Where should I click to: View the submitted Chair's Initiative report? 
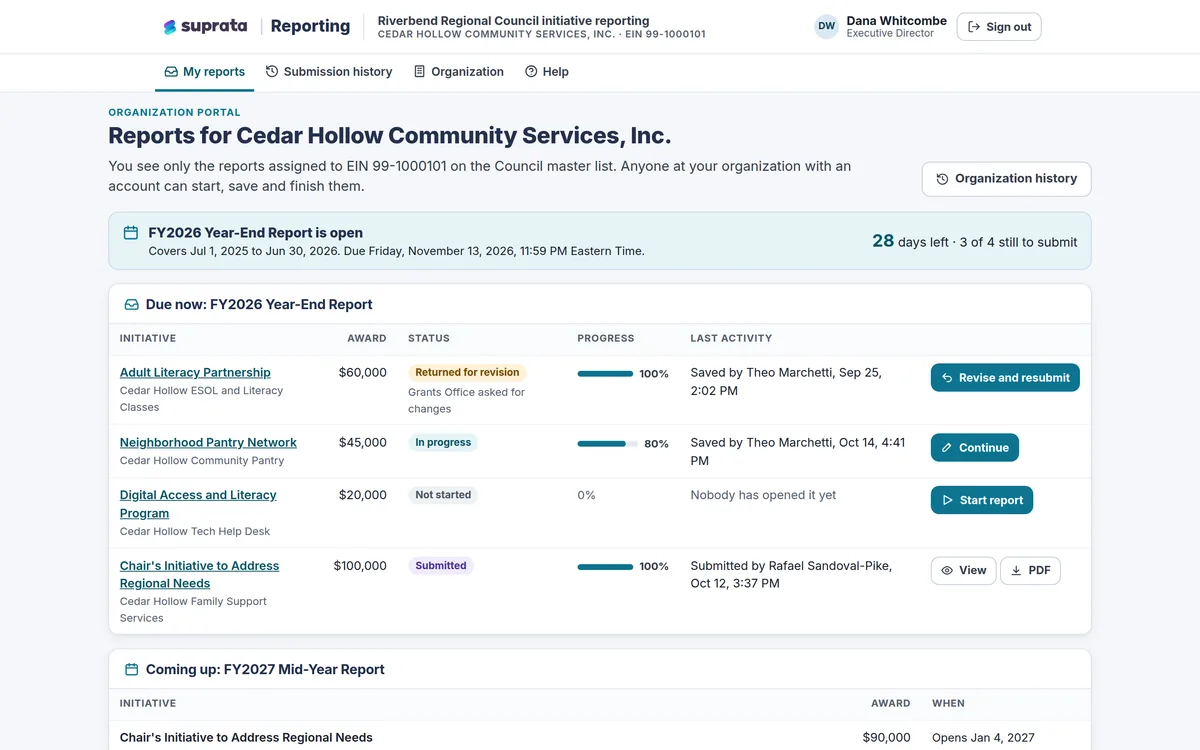(963, 570)
